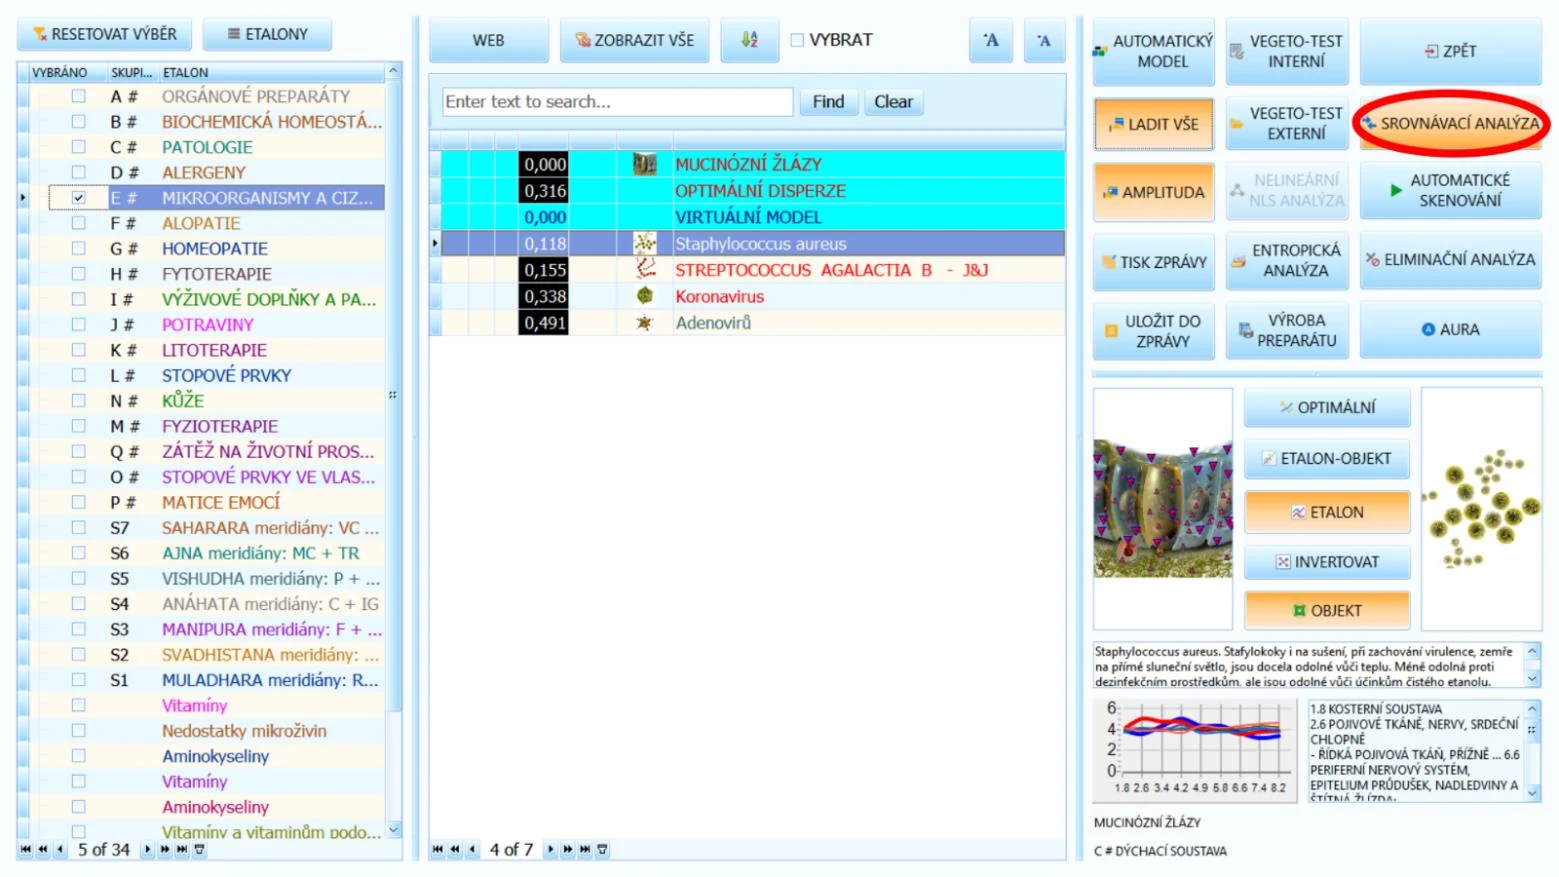1559x877 pixels.
Task: Click scroll-up arrow of group list
Action: pos(393,71)
